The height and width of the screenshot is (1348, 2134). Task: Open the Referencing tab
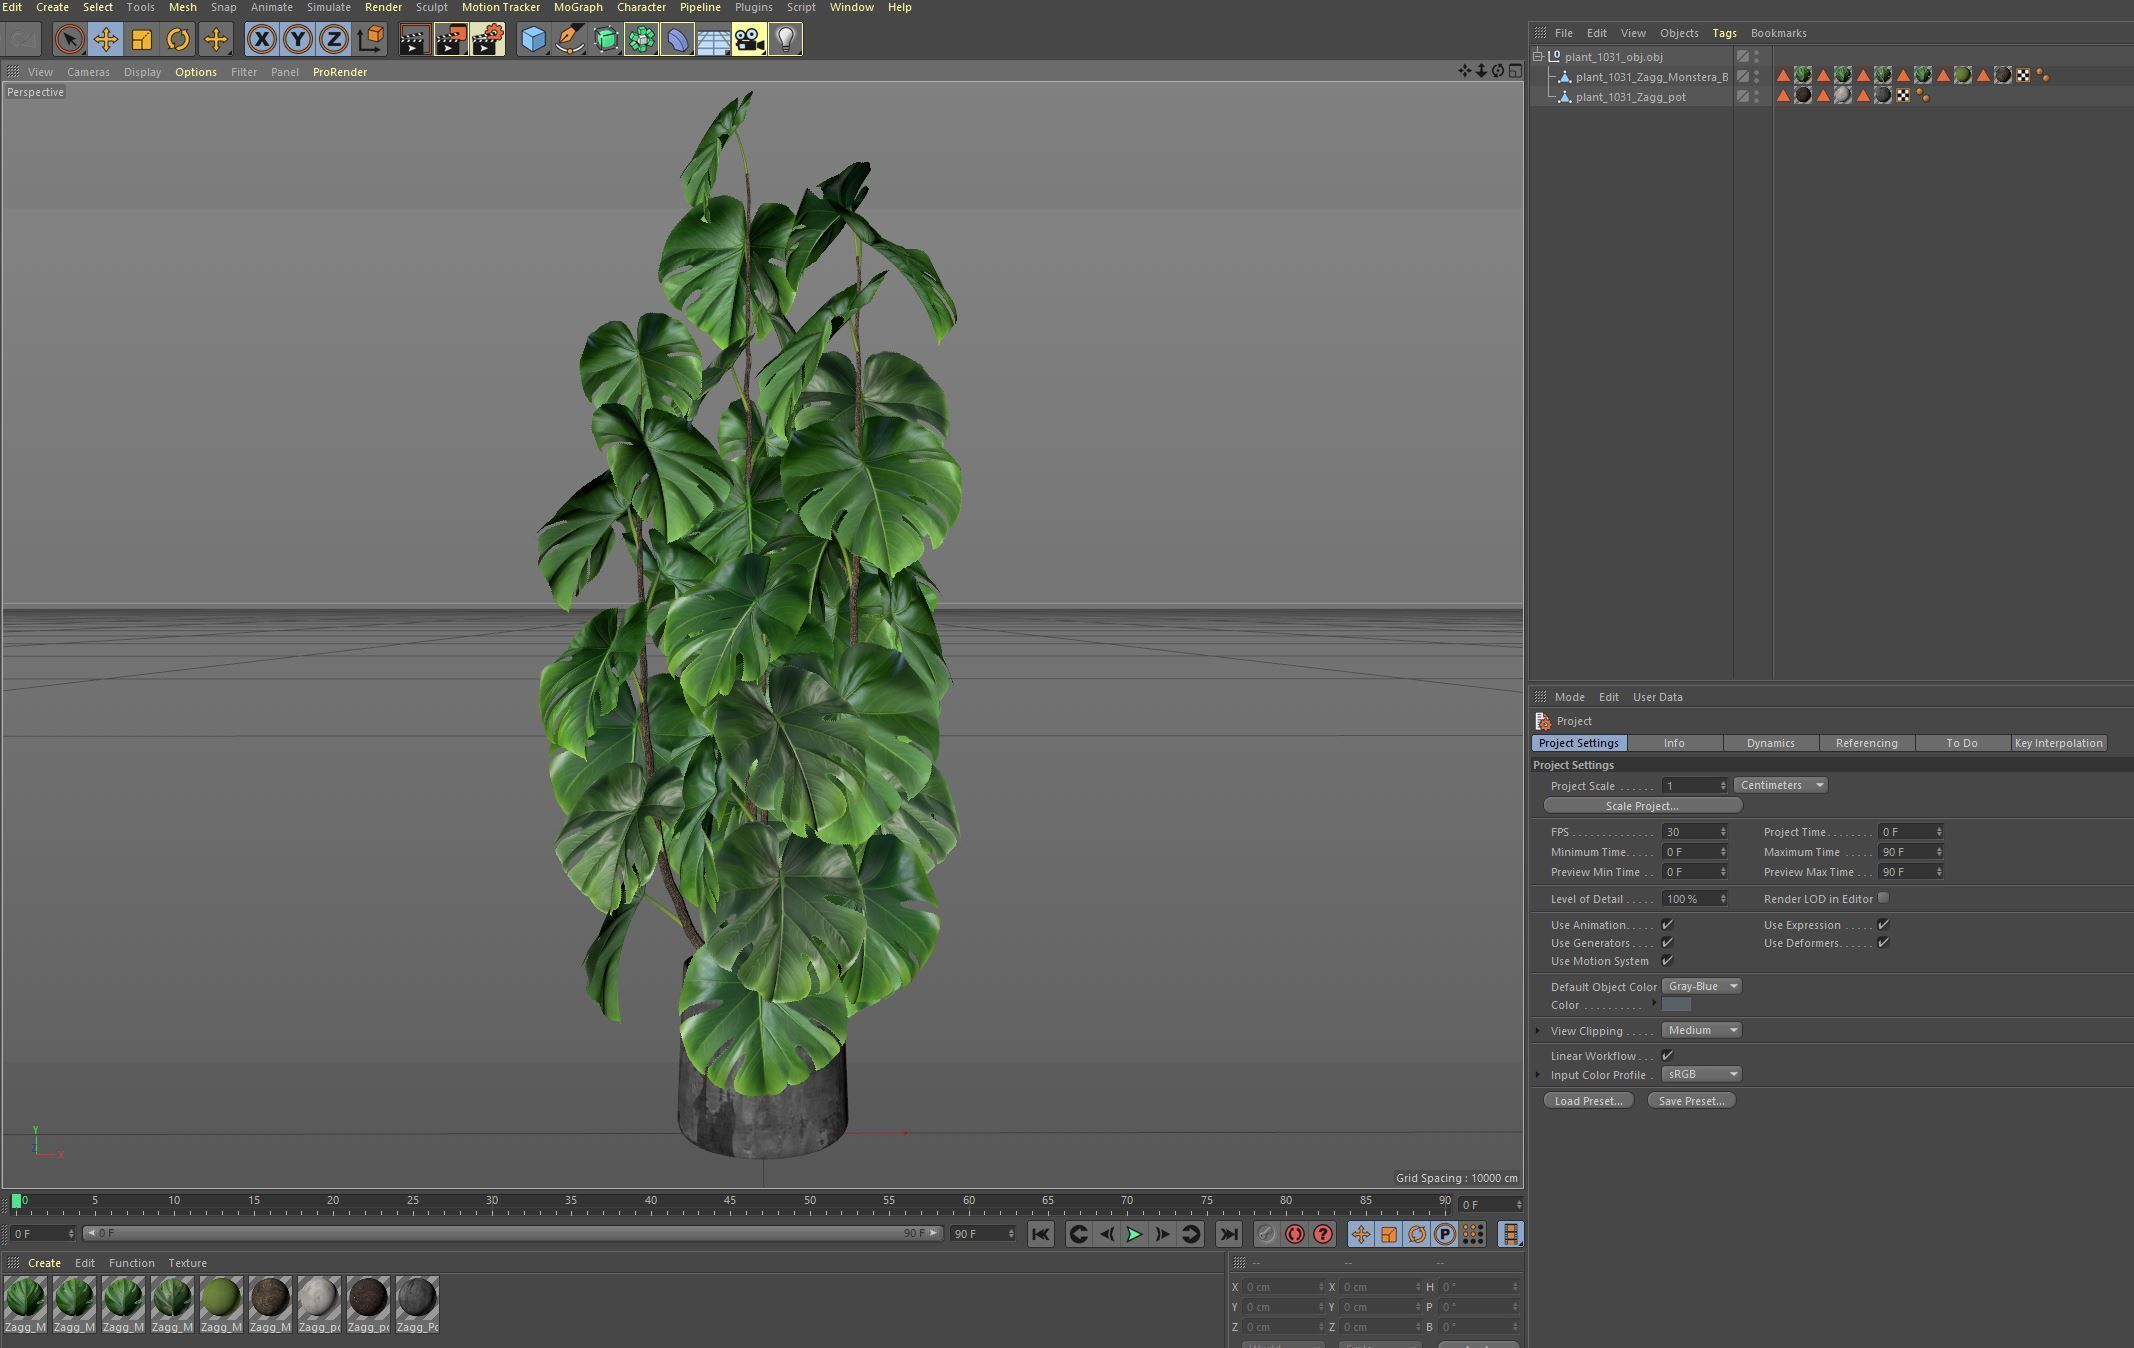[x=1866, y=743]
